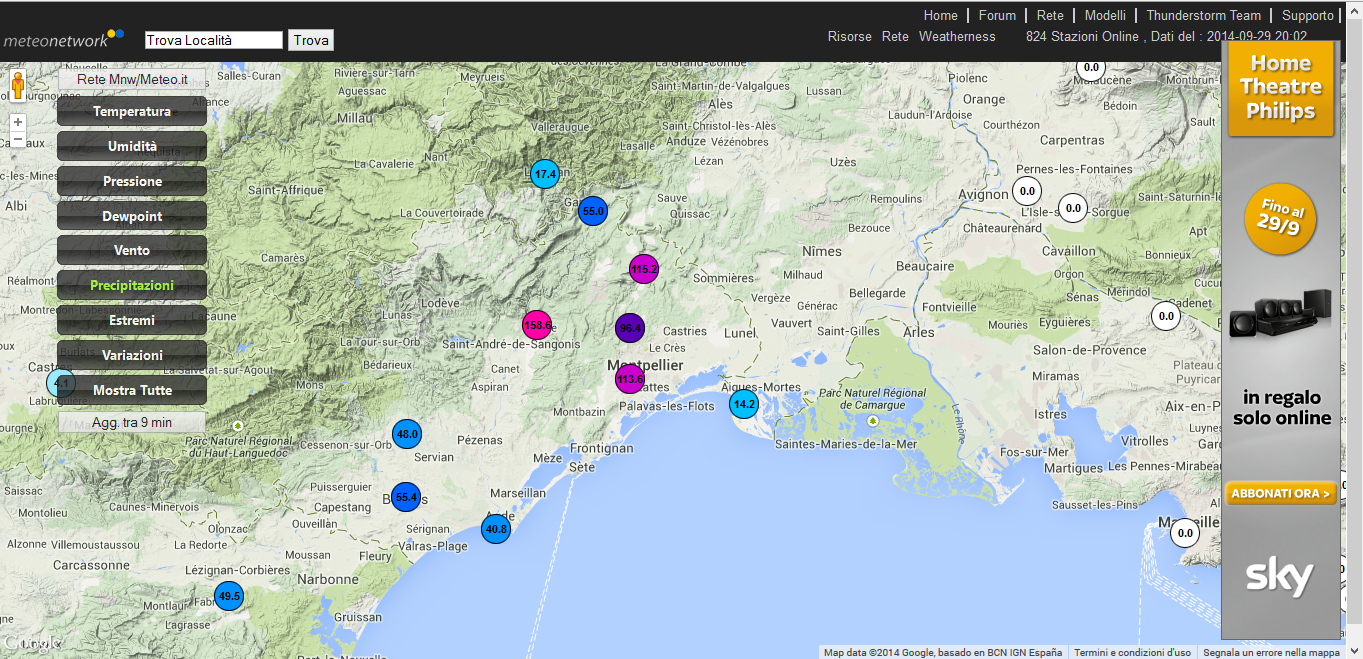Select the 49.5 station marker
The width and height of the screenshot is (1363, 659).
pos(229,596)
